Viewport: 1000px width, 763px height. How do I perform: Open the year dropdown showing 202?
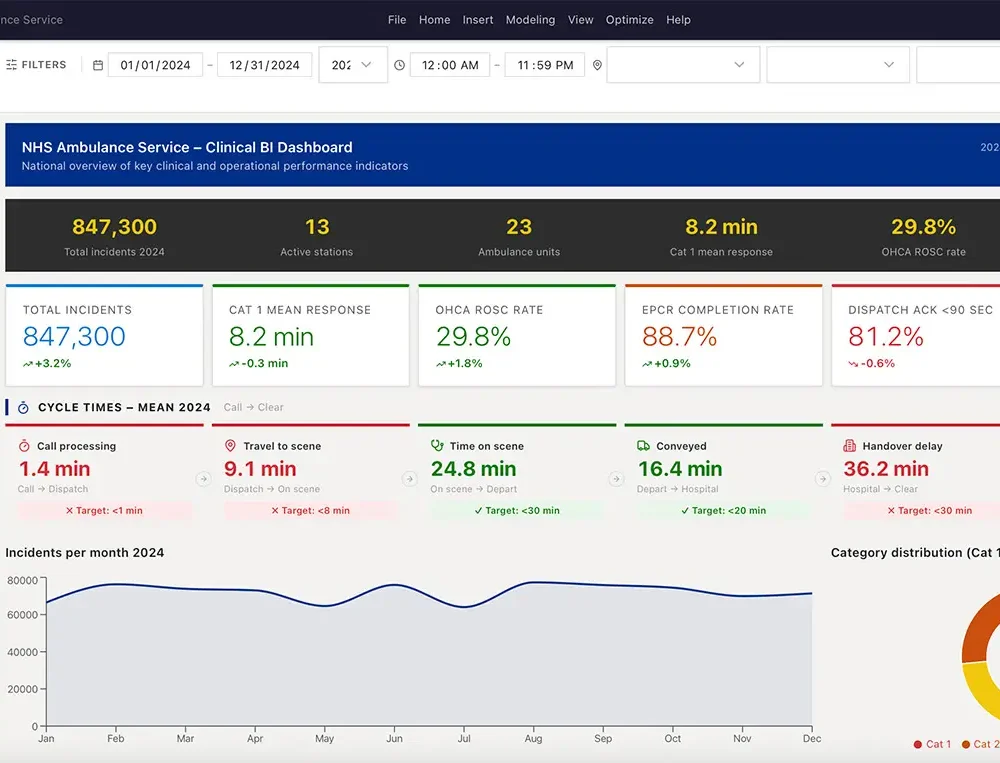point(353,64)
